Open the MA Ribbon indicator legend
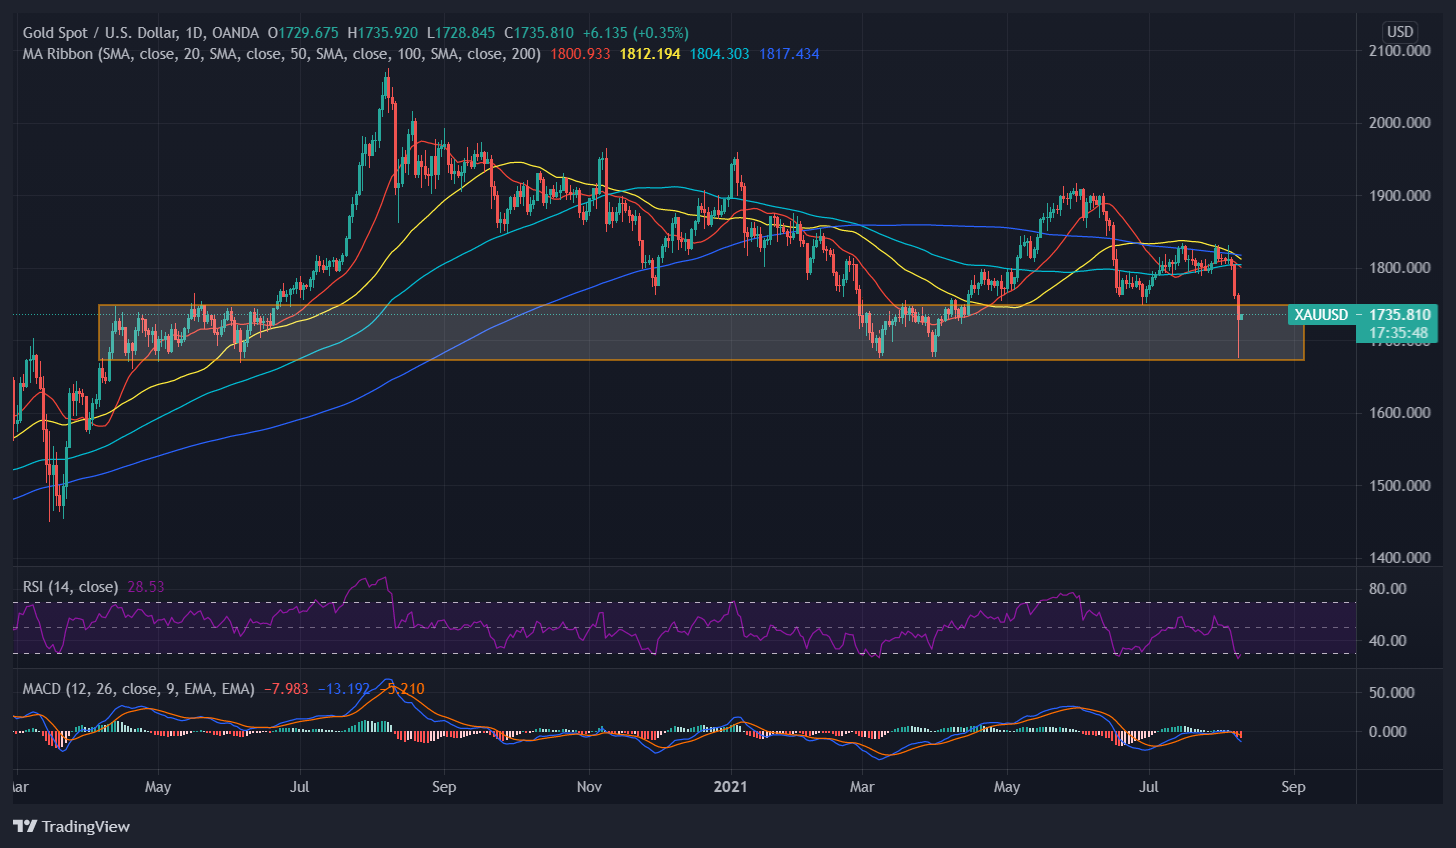 point(282,54)
